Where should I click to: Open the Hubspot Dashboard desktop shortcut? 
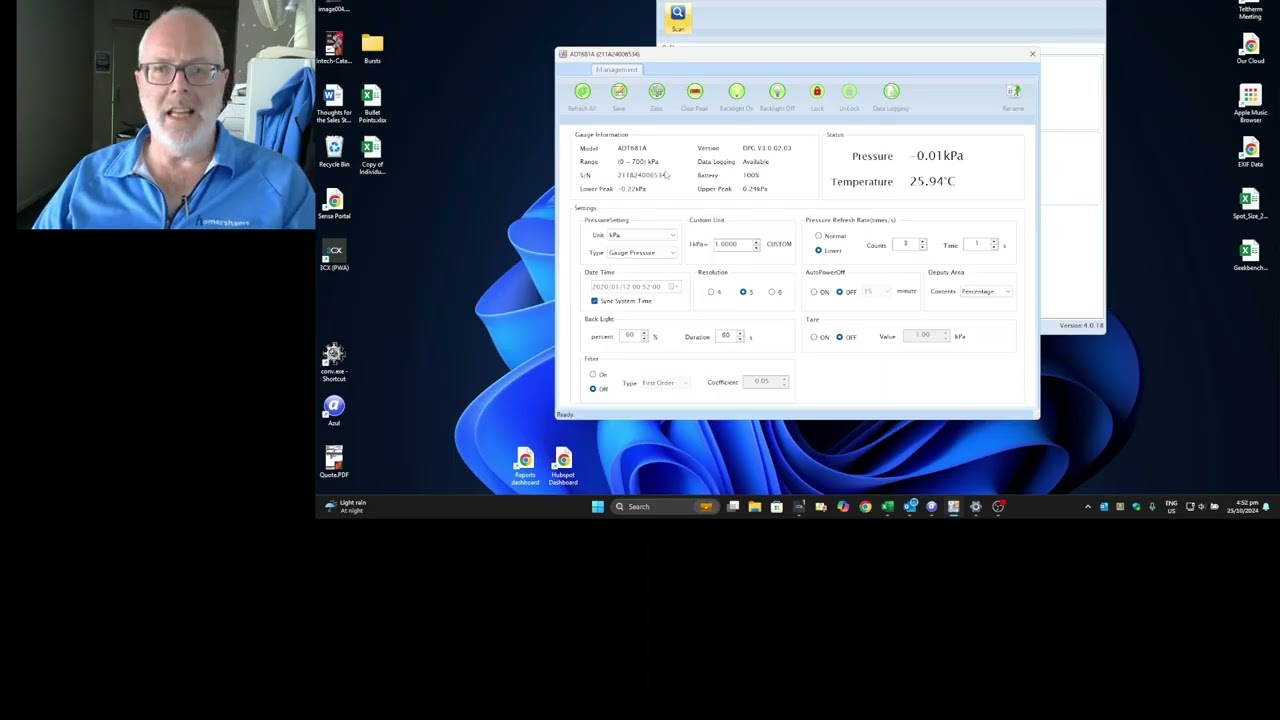[563, 467]
